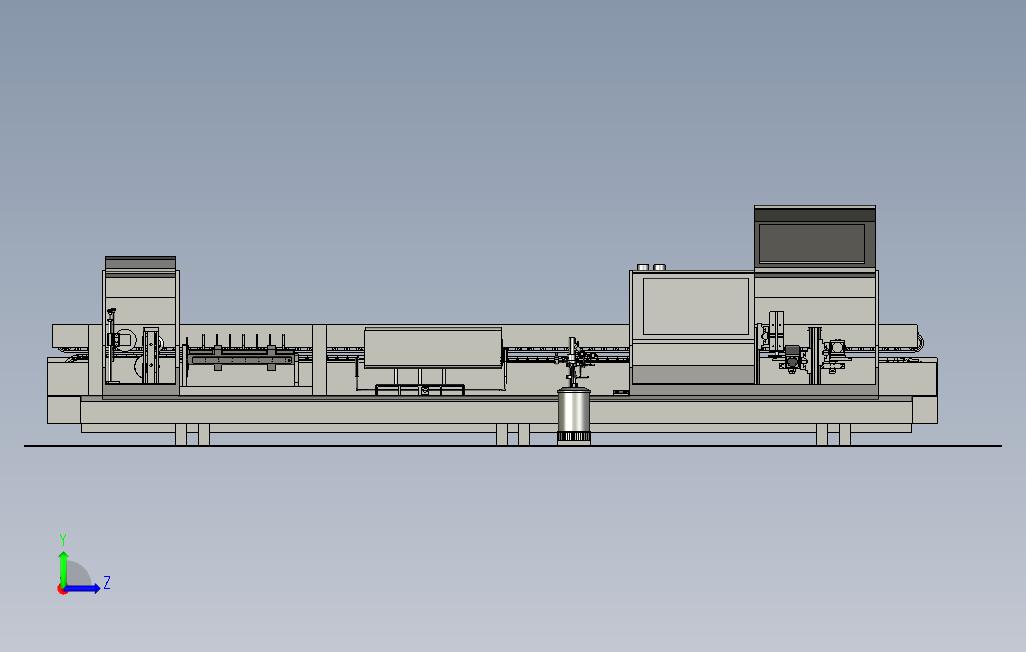Image resolution: width=1026 pixels, height=652 pixels.
Task: Select the framed door panel on right cabinet
Action: click(x=696, y=306)
